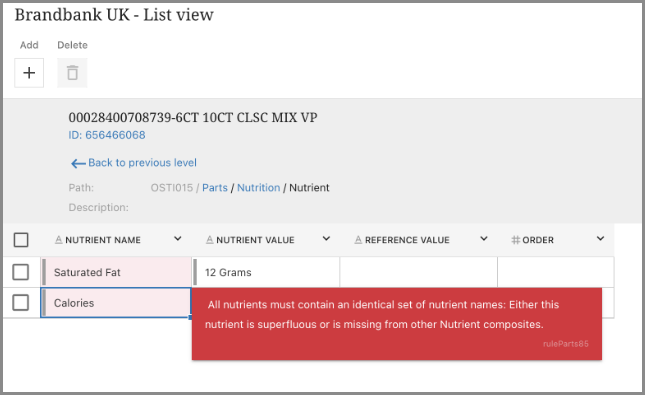Click the Delete trash can icon
This screenshot has height=395, width=645.
72,73
